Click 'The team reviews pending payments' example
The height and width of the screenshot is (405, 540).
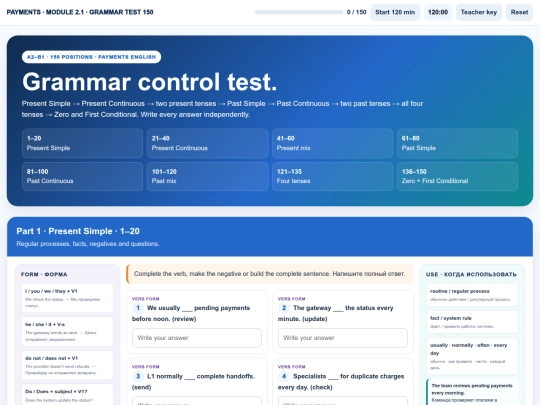click(472, 392)
